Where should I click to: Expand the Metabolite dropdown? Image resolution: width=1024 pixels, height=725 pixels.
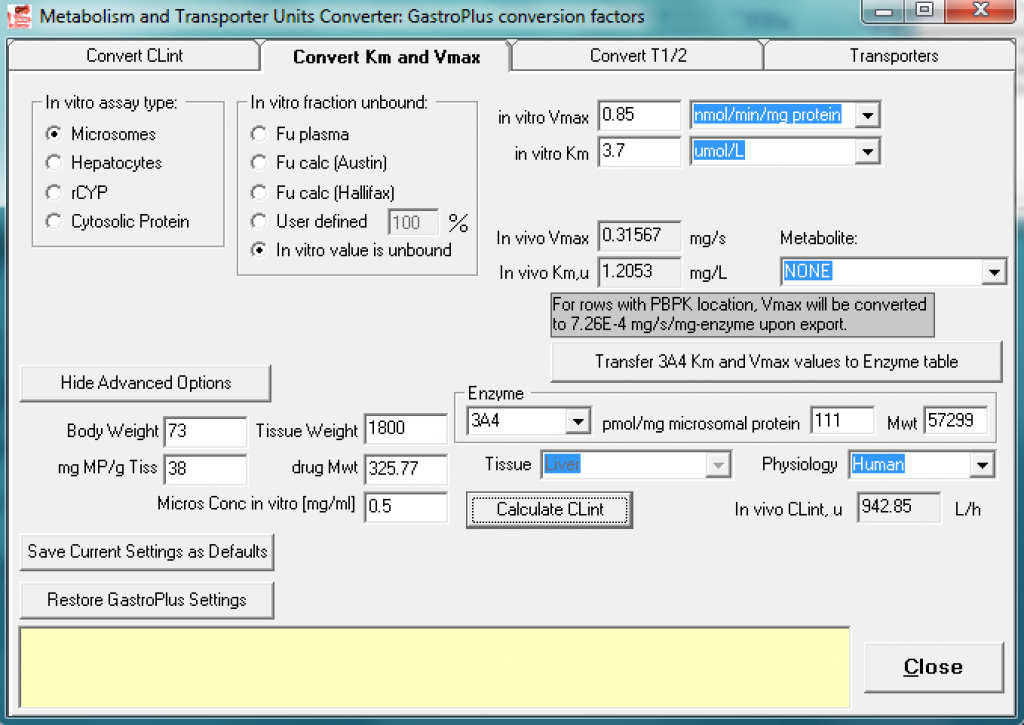click(993, 272)
